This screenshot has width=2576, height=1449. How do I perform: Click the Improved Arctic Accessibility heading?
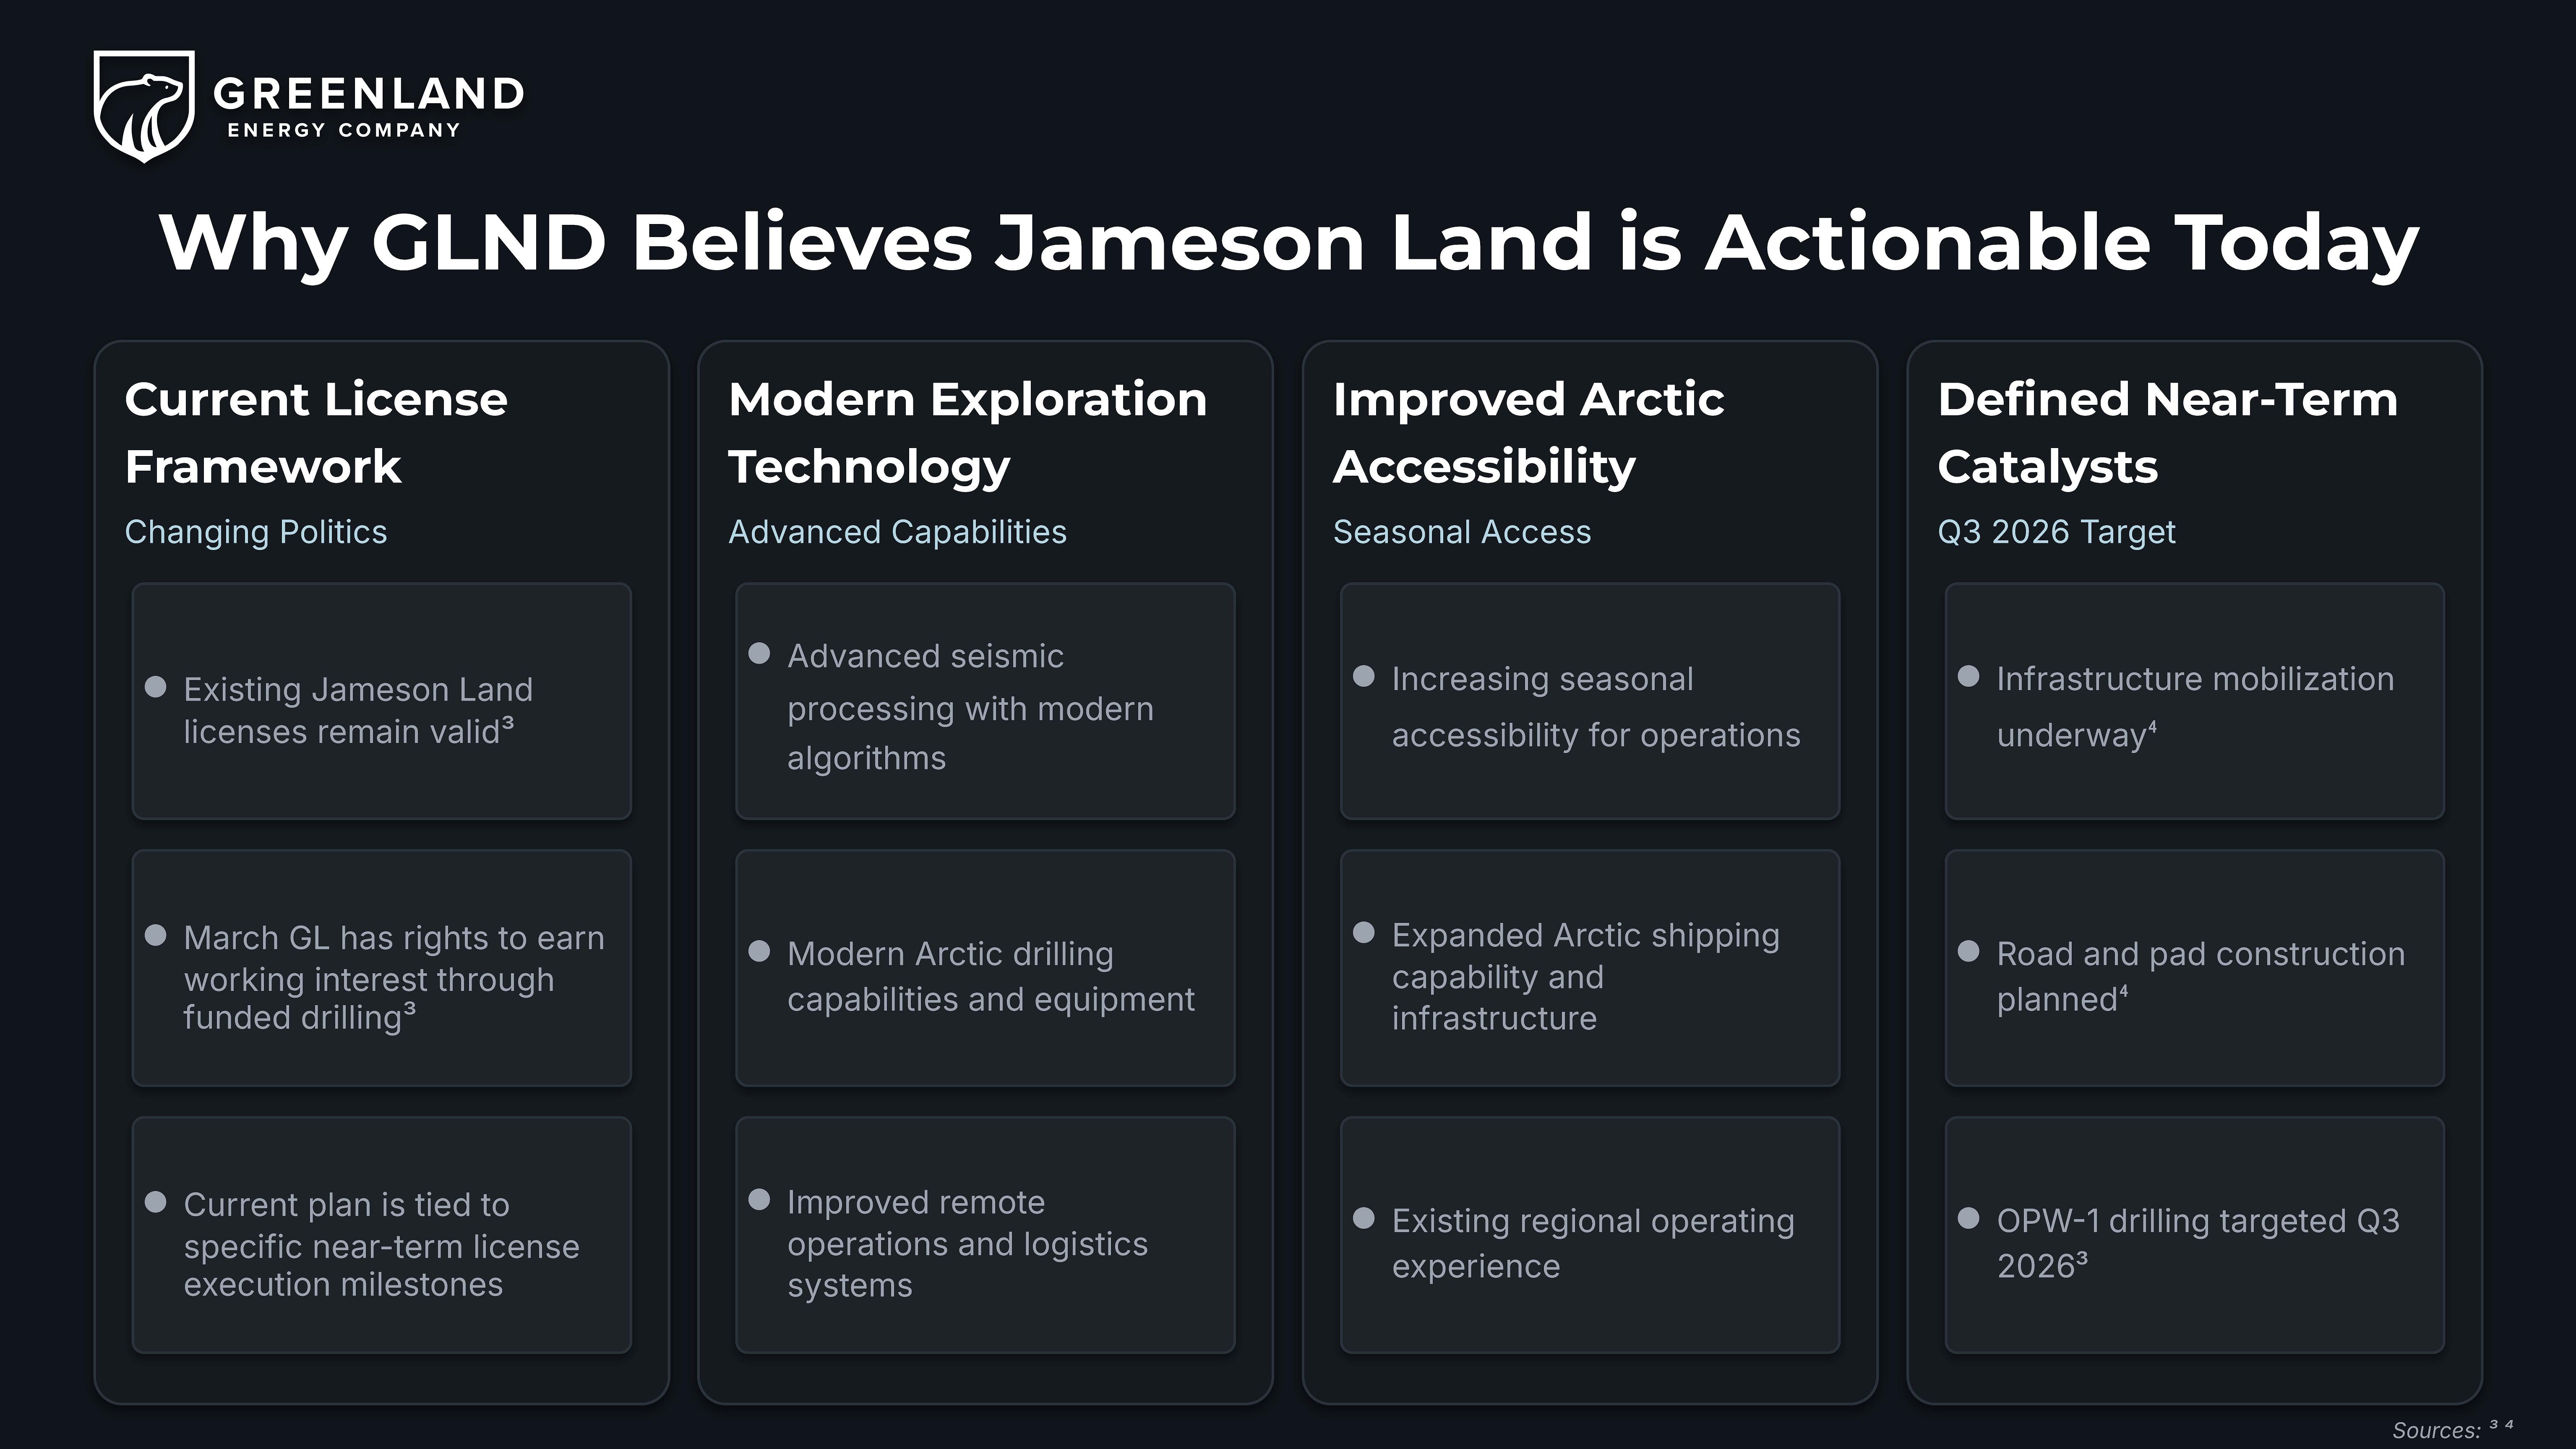[x=1528, y=432]
